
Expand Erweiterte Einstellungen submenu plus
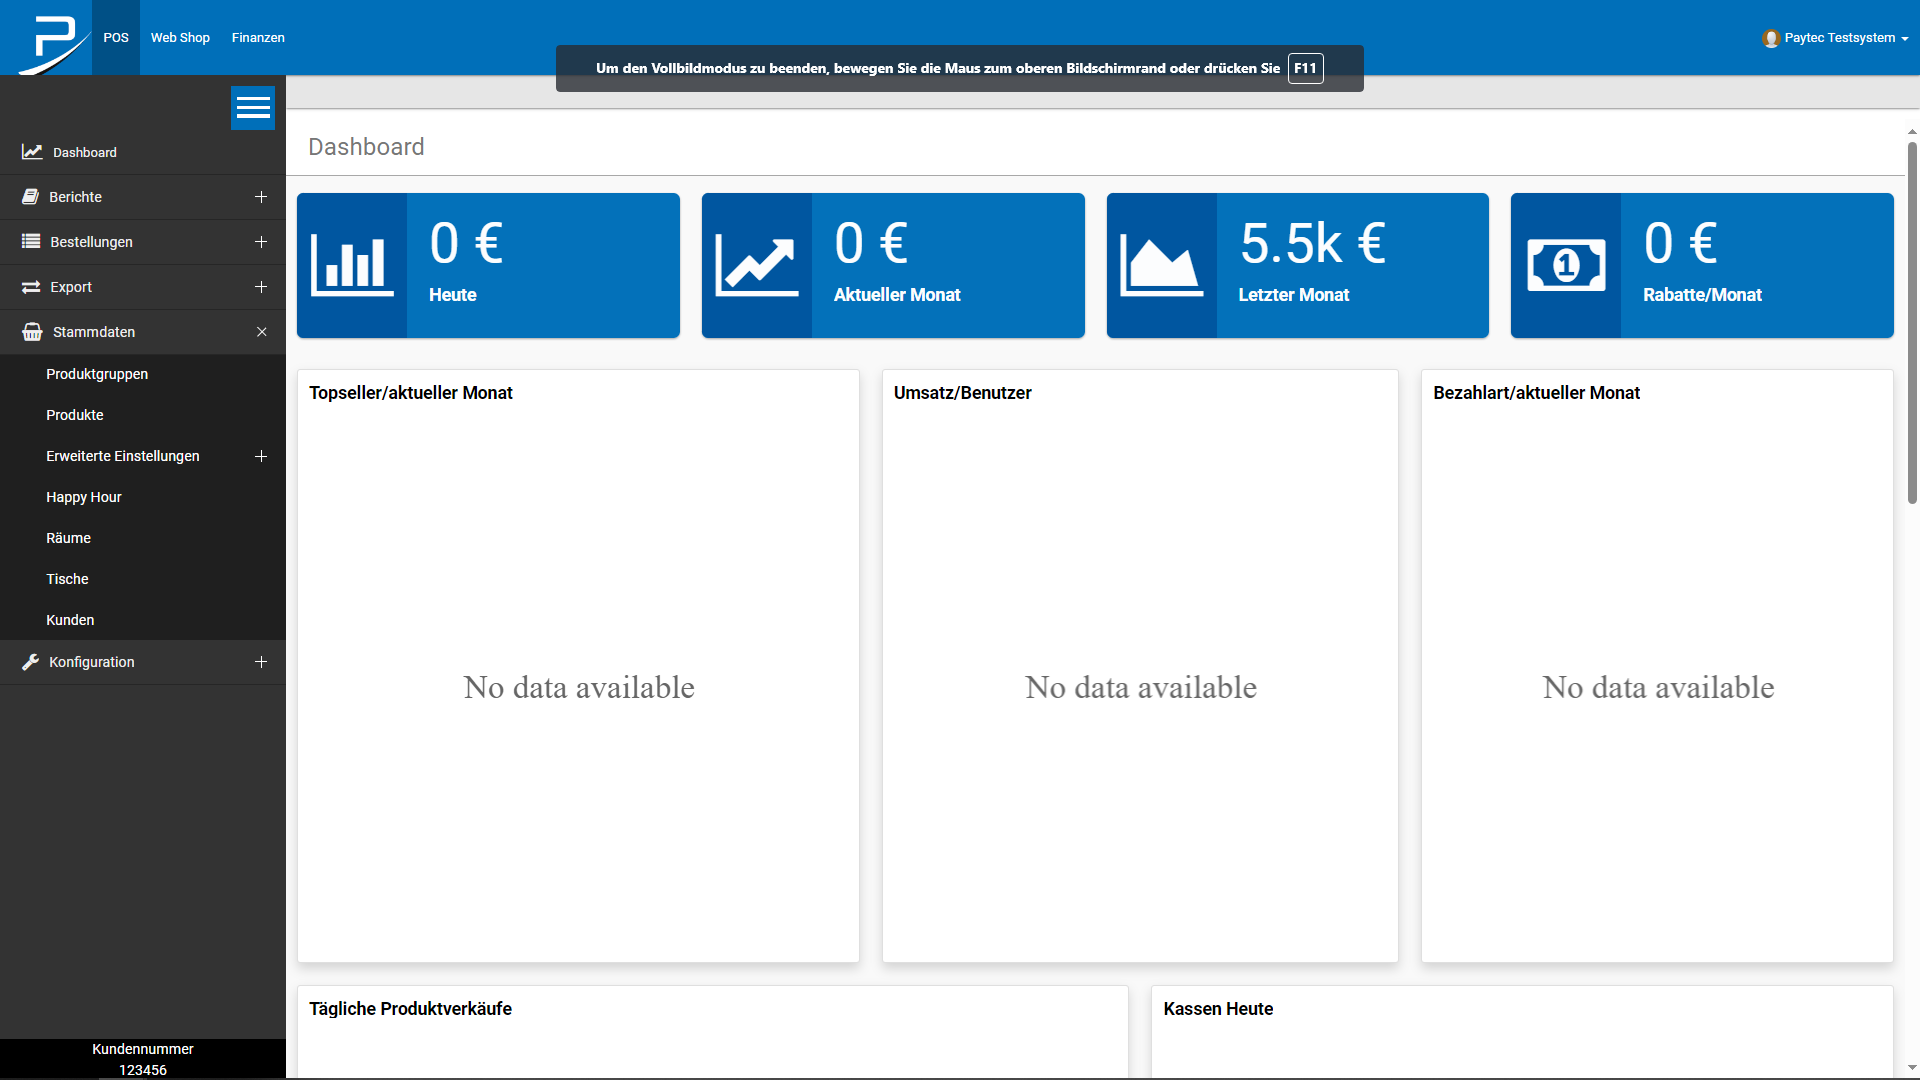261,456
